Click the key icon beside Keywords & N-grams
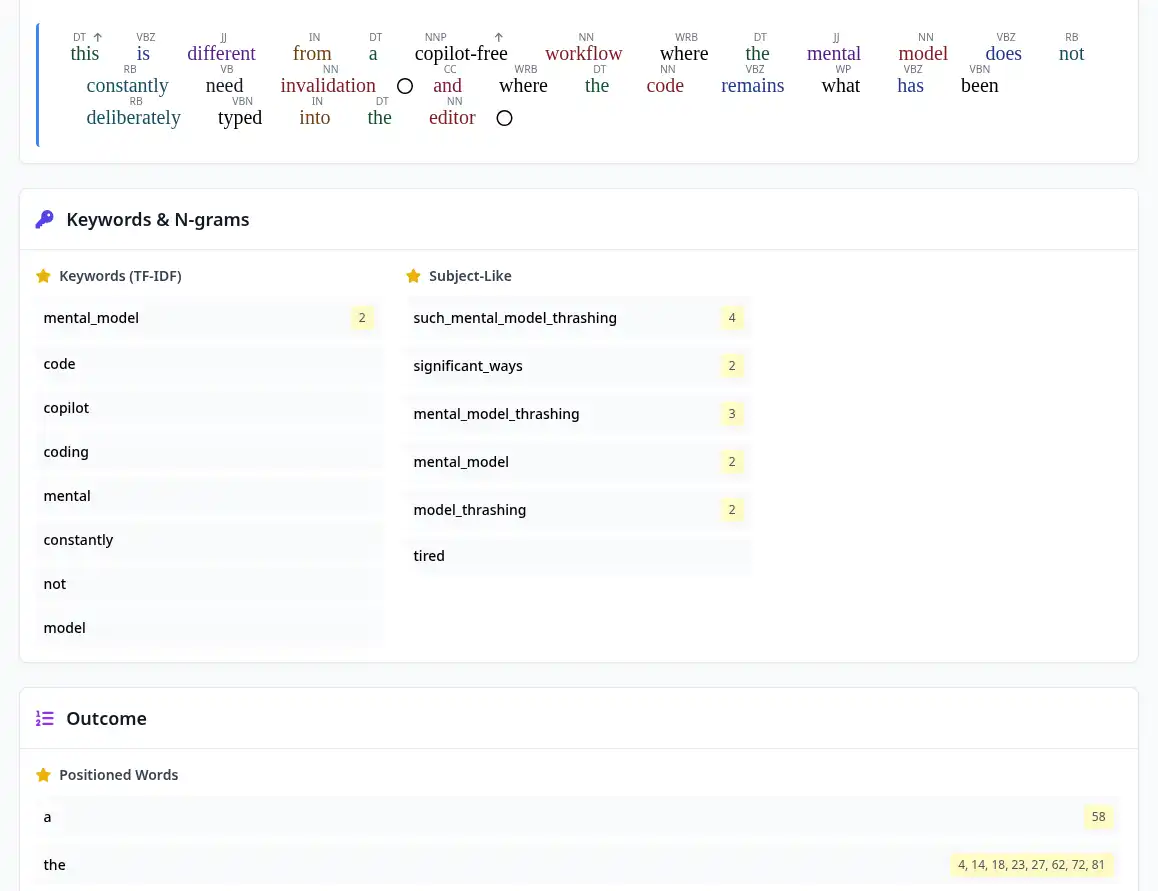 click(44, 219)
